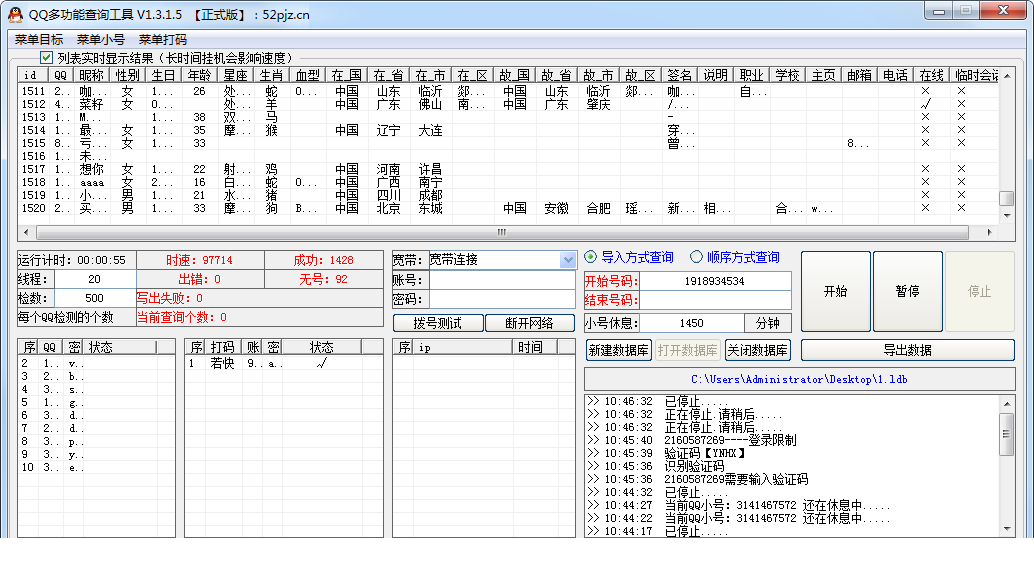Click the 账号 input field

click(502, 280)
